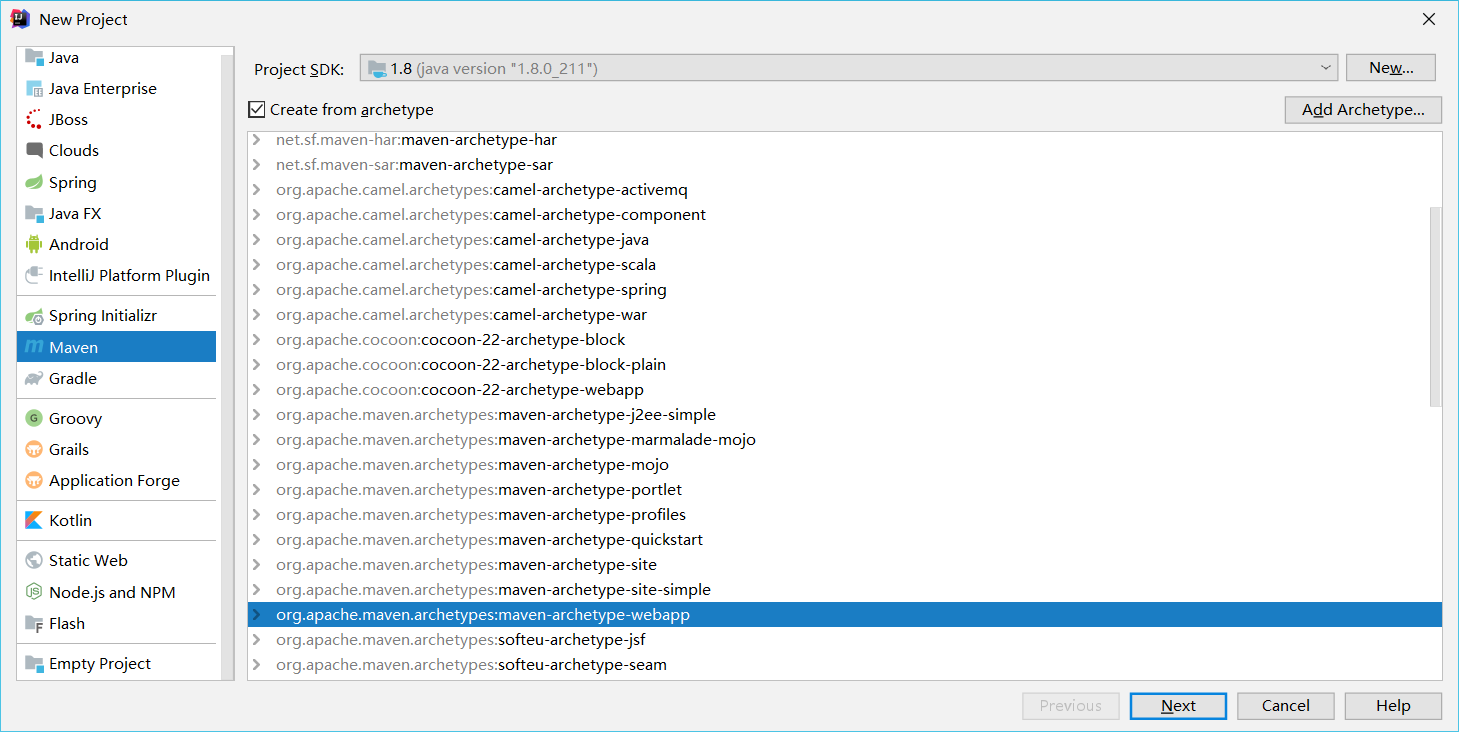
Task: Select cocoon-22-archetype-block-plain row
Action: point(845,365)
